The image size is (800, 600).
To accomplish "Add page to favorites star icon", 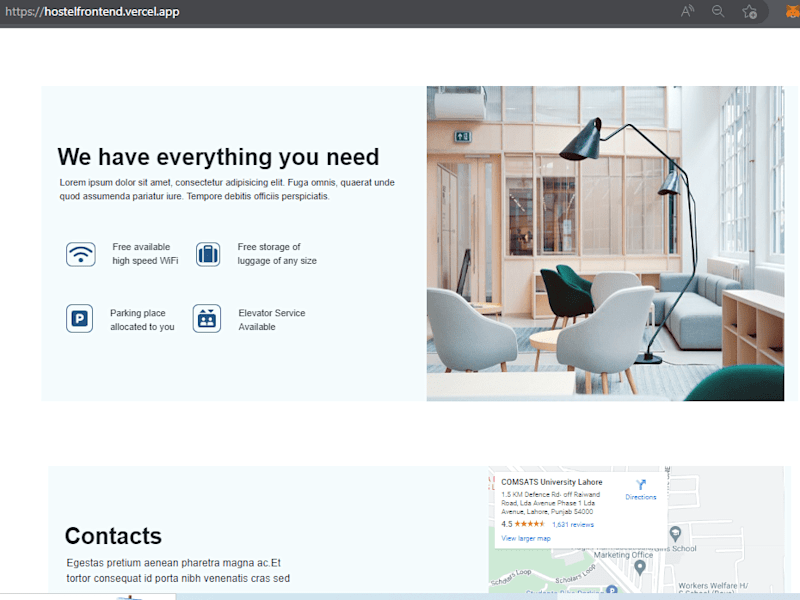I will (x=749, y=11).
